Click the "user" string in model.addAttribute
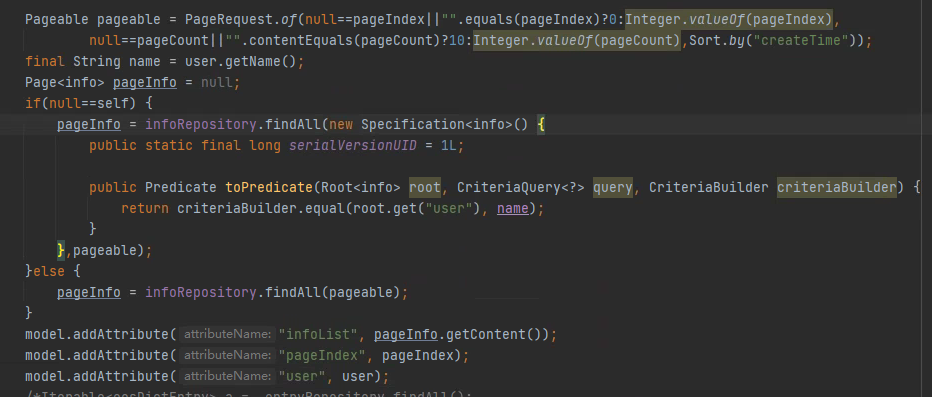Viewport: 932px width, 397px height. point(302,376)
